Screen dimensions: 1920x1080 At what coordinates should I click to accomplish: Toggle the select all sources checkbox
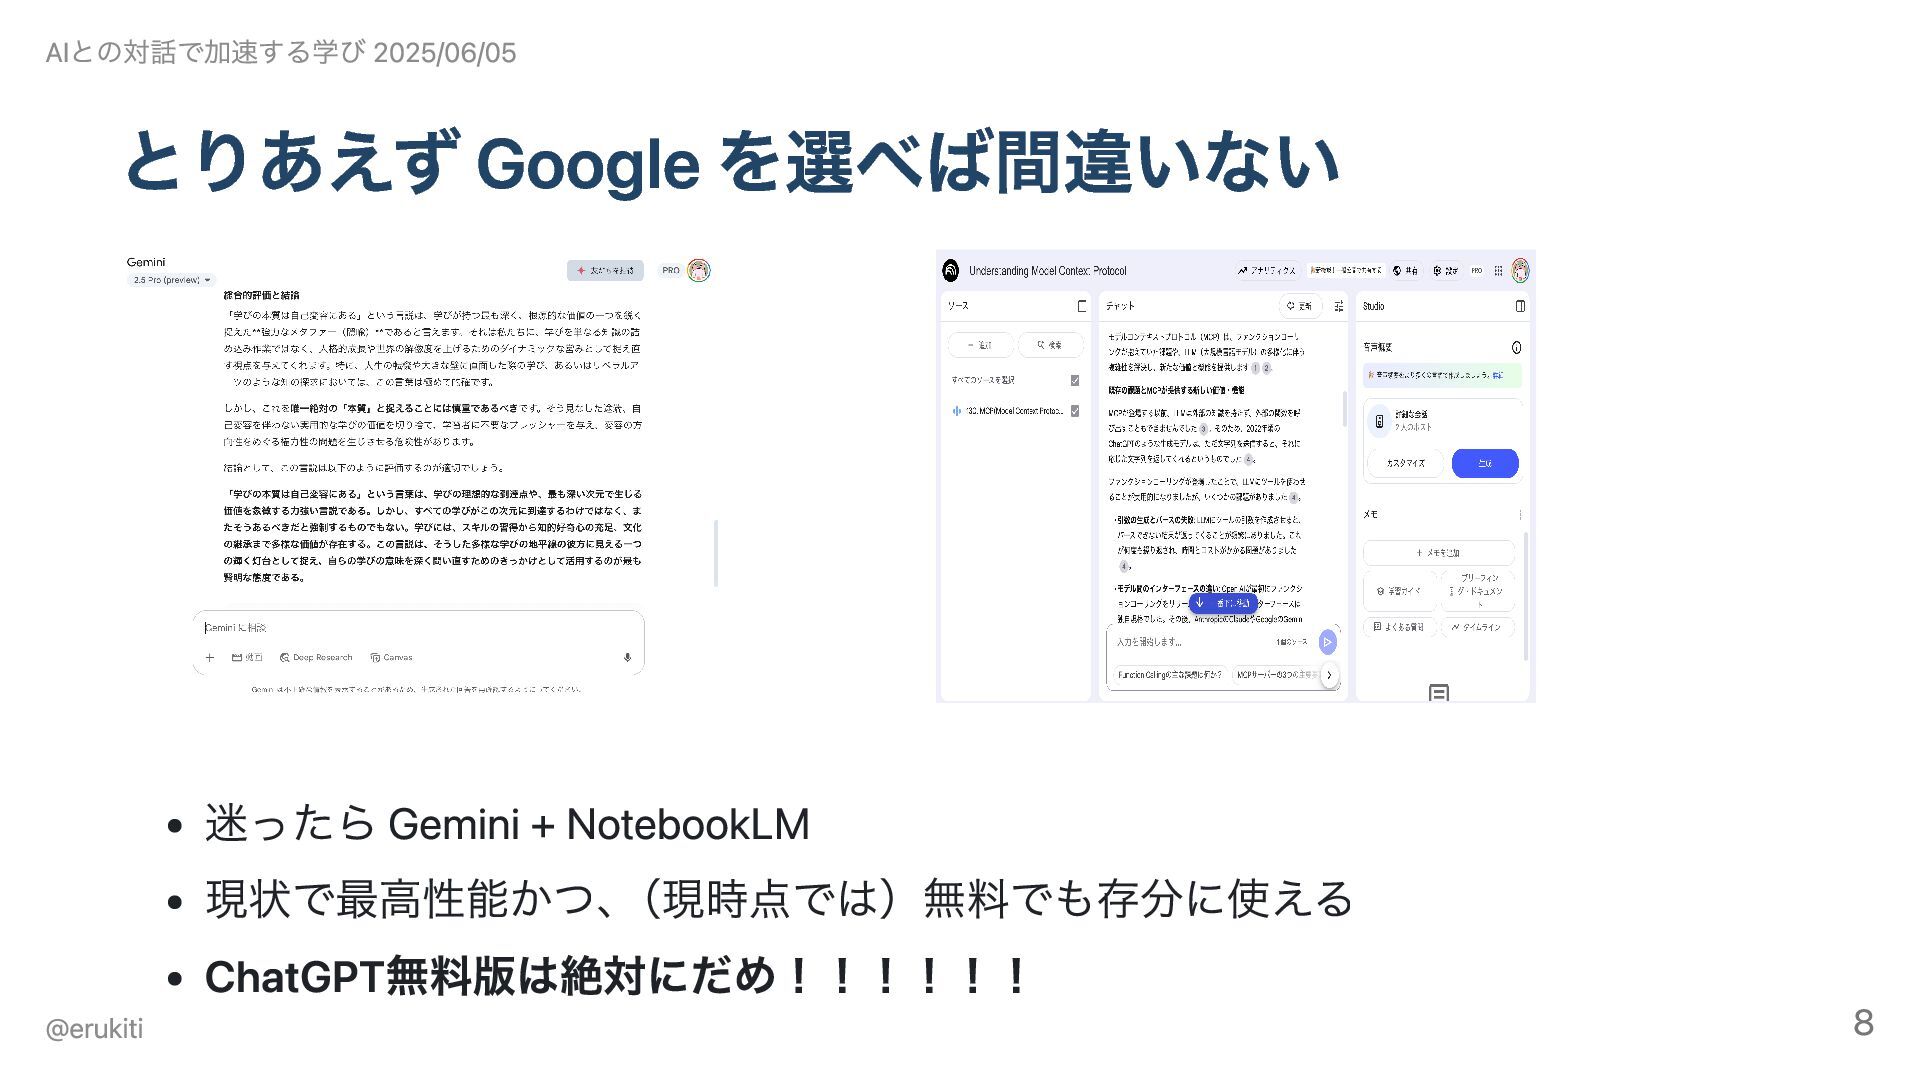pos(1075,380)
